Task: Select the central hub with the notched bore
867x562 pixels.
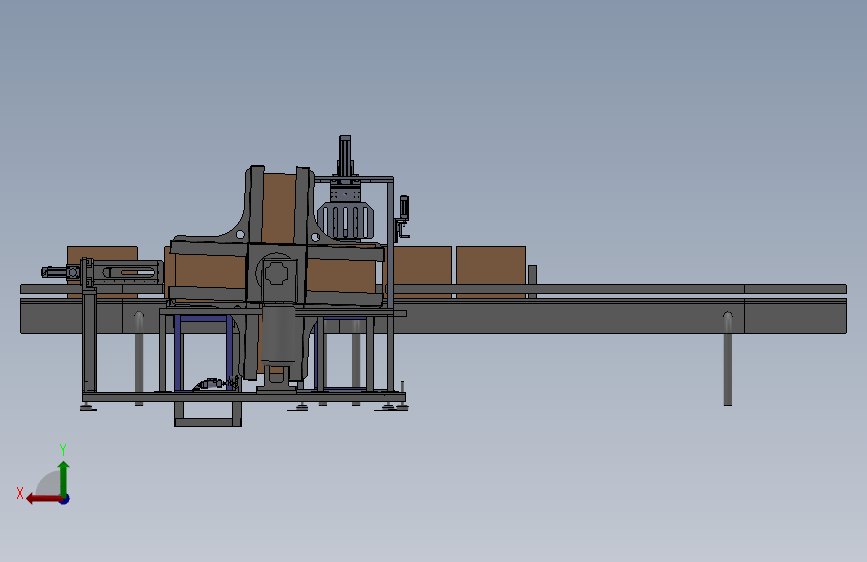Action: click(276, 273)
